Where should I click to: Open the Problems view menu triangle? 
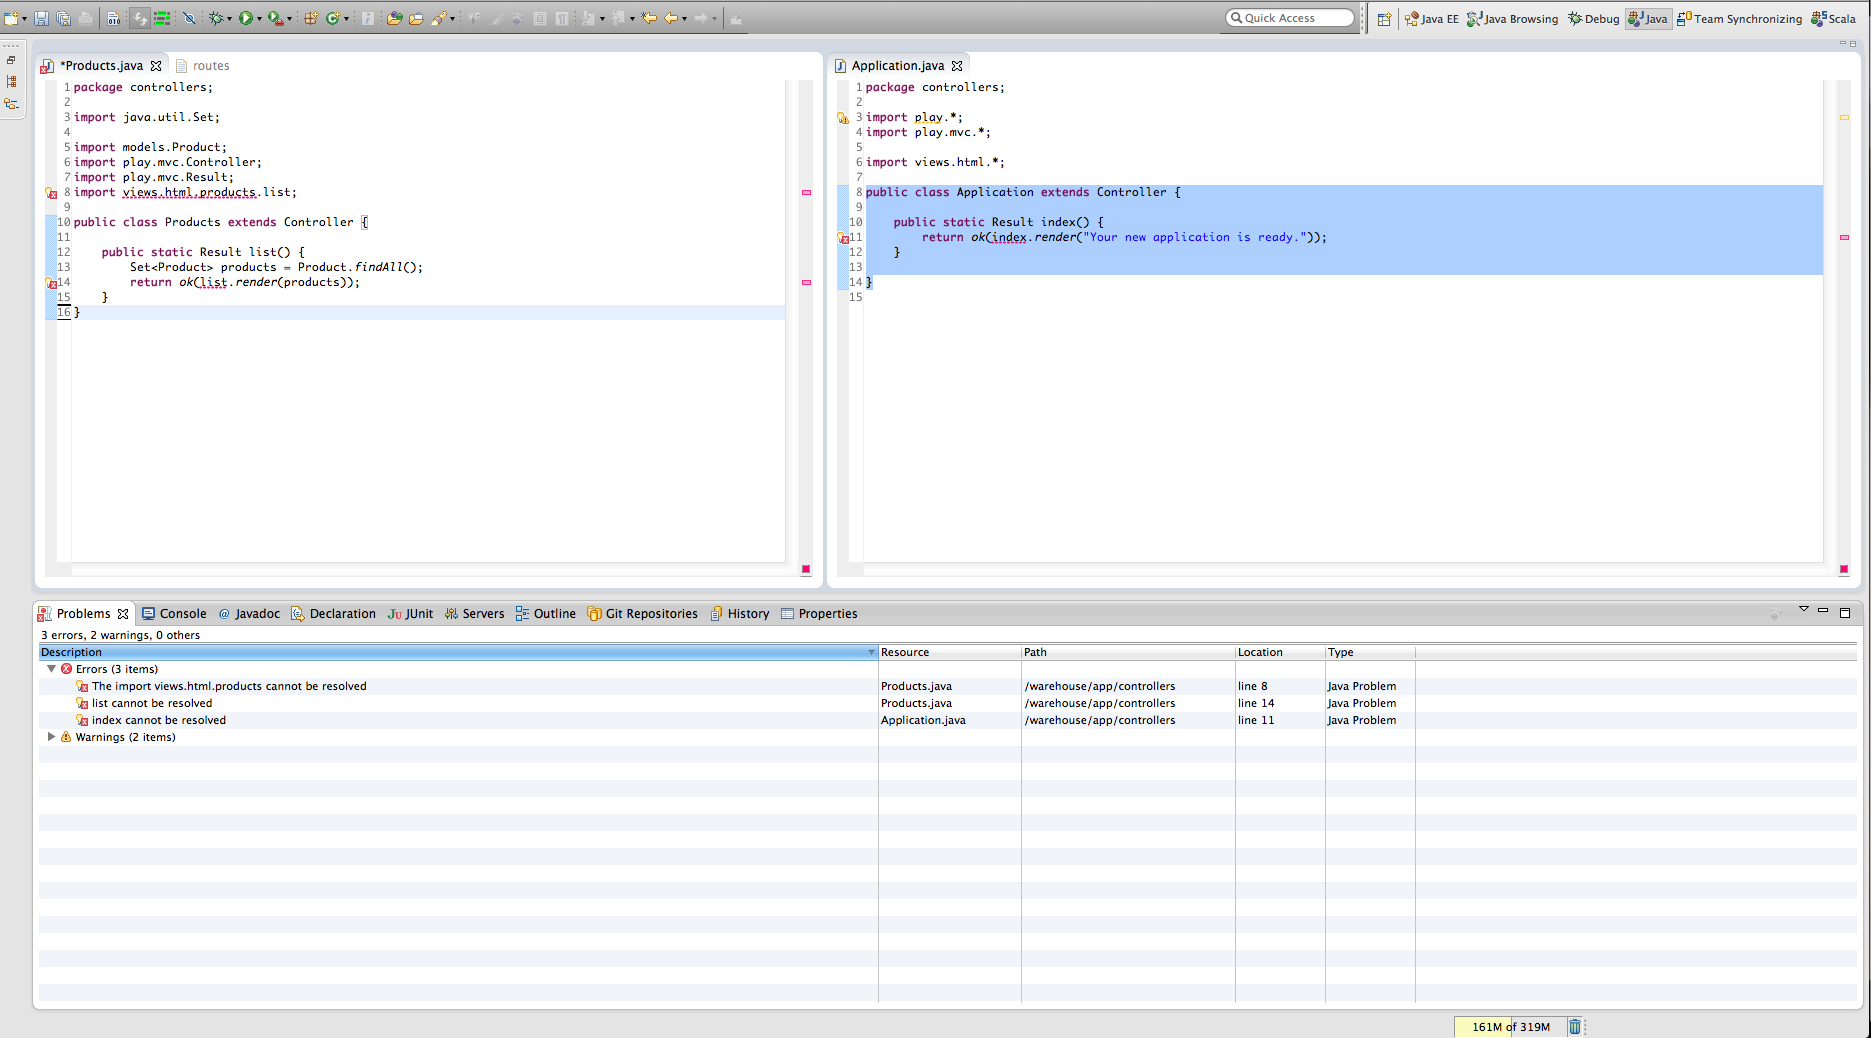coord(1803,609)
